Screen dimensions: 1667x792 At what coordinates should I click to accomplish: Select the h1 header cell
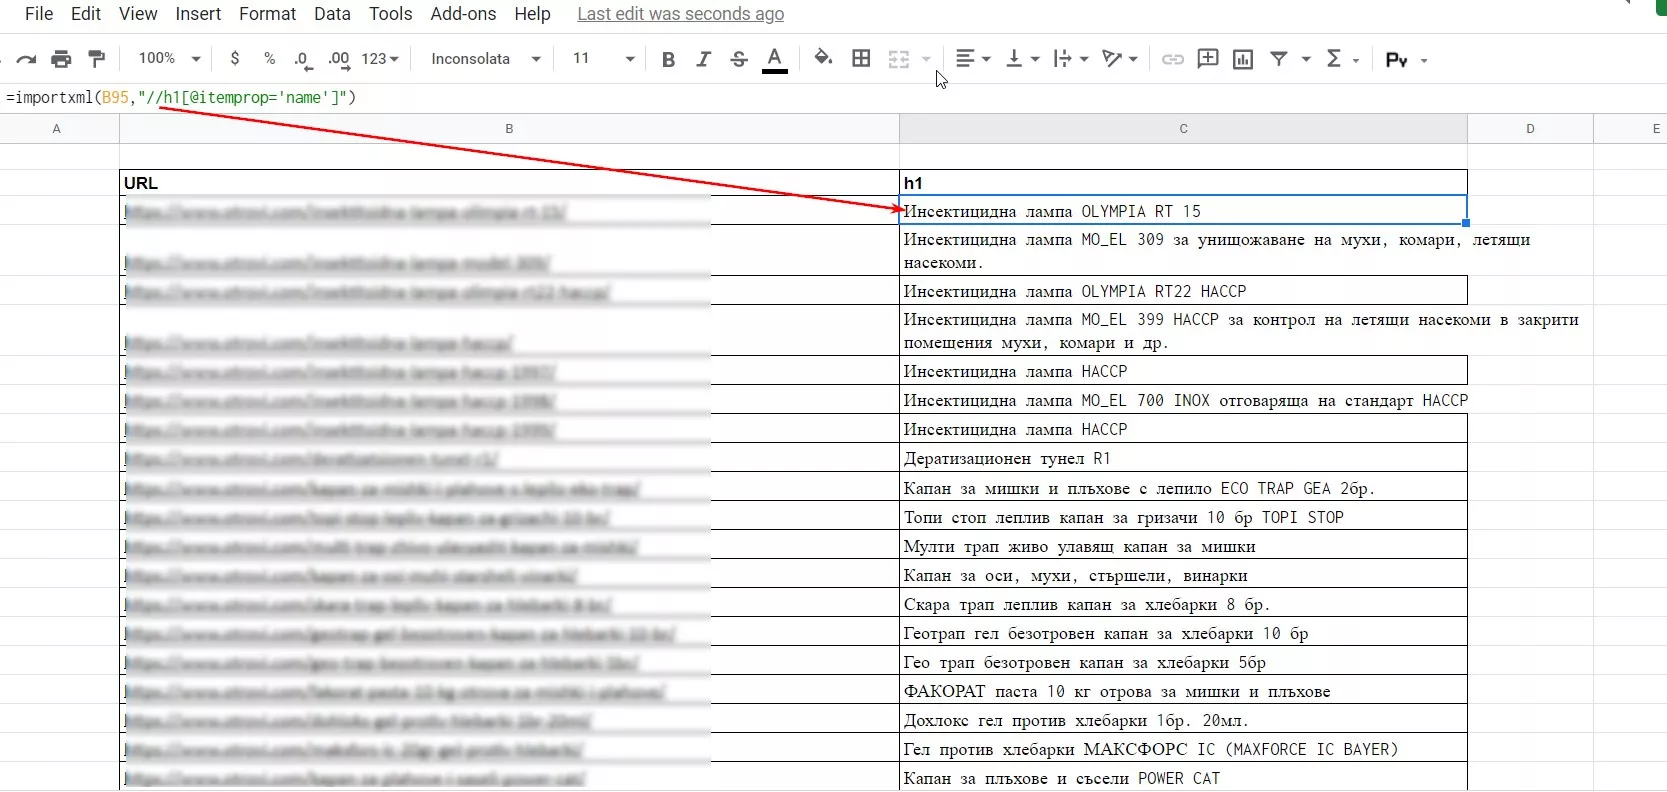click(1183, 183)
